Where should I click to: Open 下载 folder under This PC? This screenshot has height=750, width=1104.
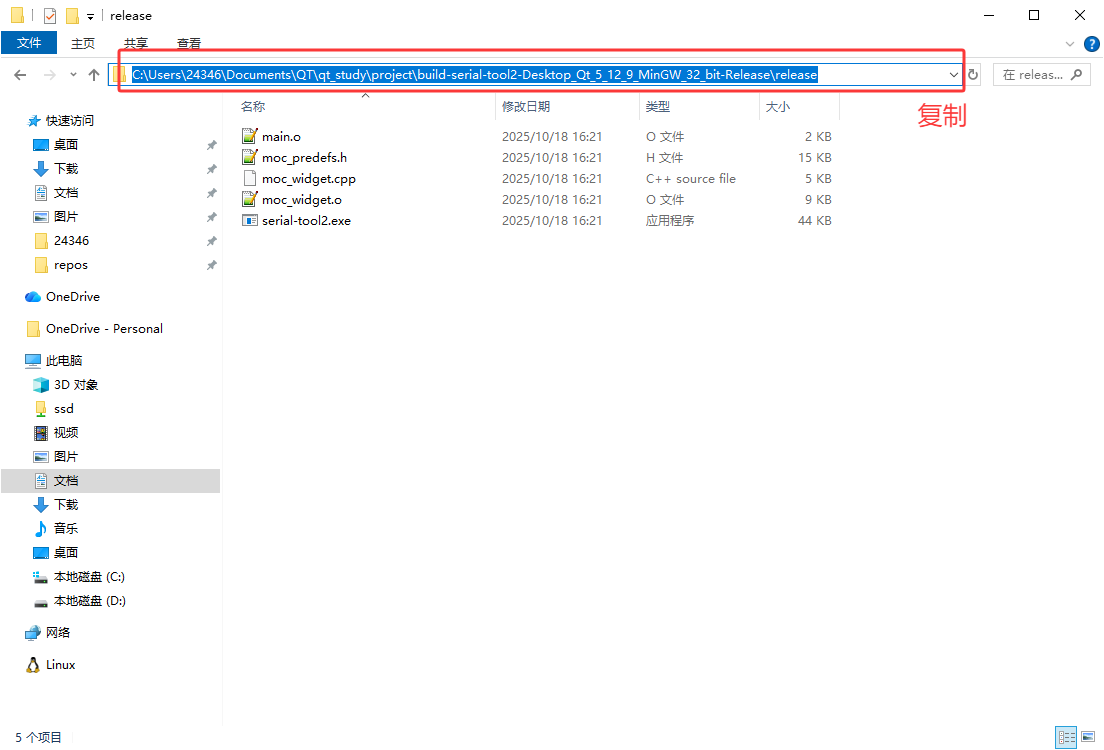click(66, 504)
